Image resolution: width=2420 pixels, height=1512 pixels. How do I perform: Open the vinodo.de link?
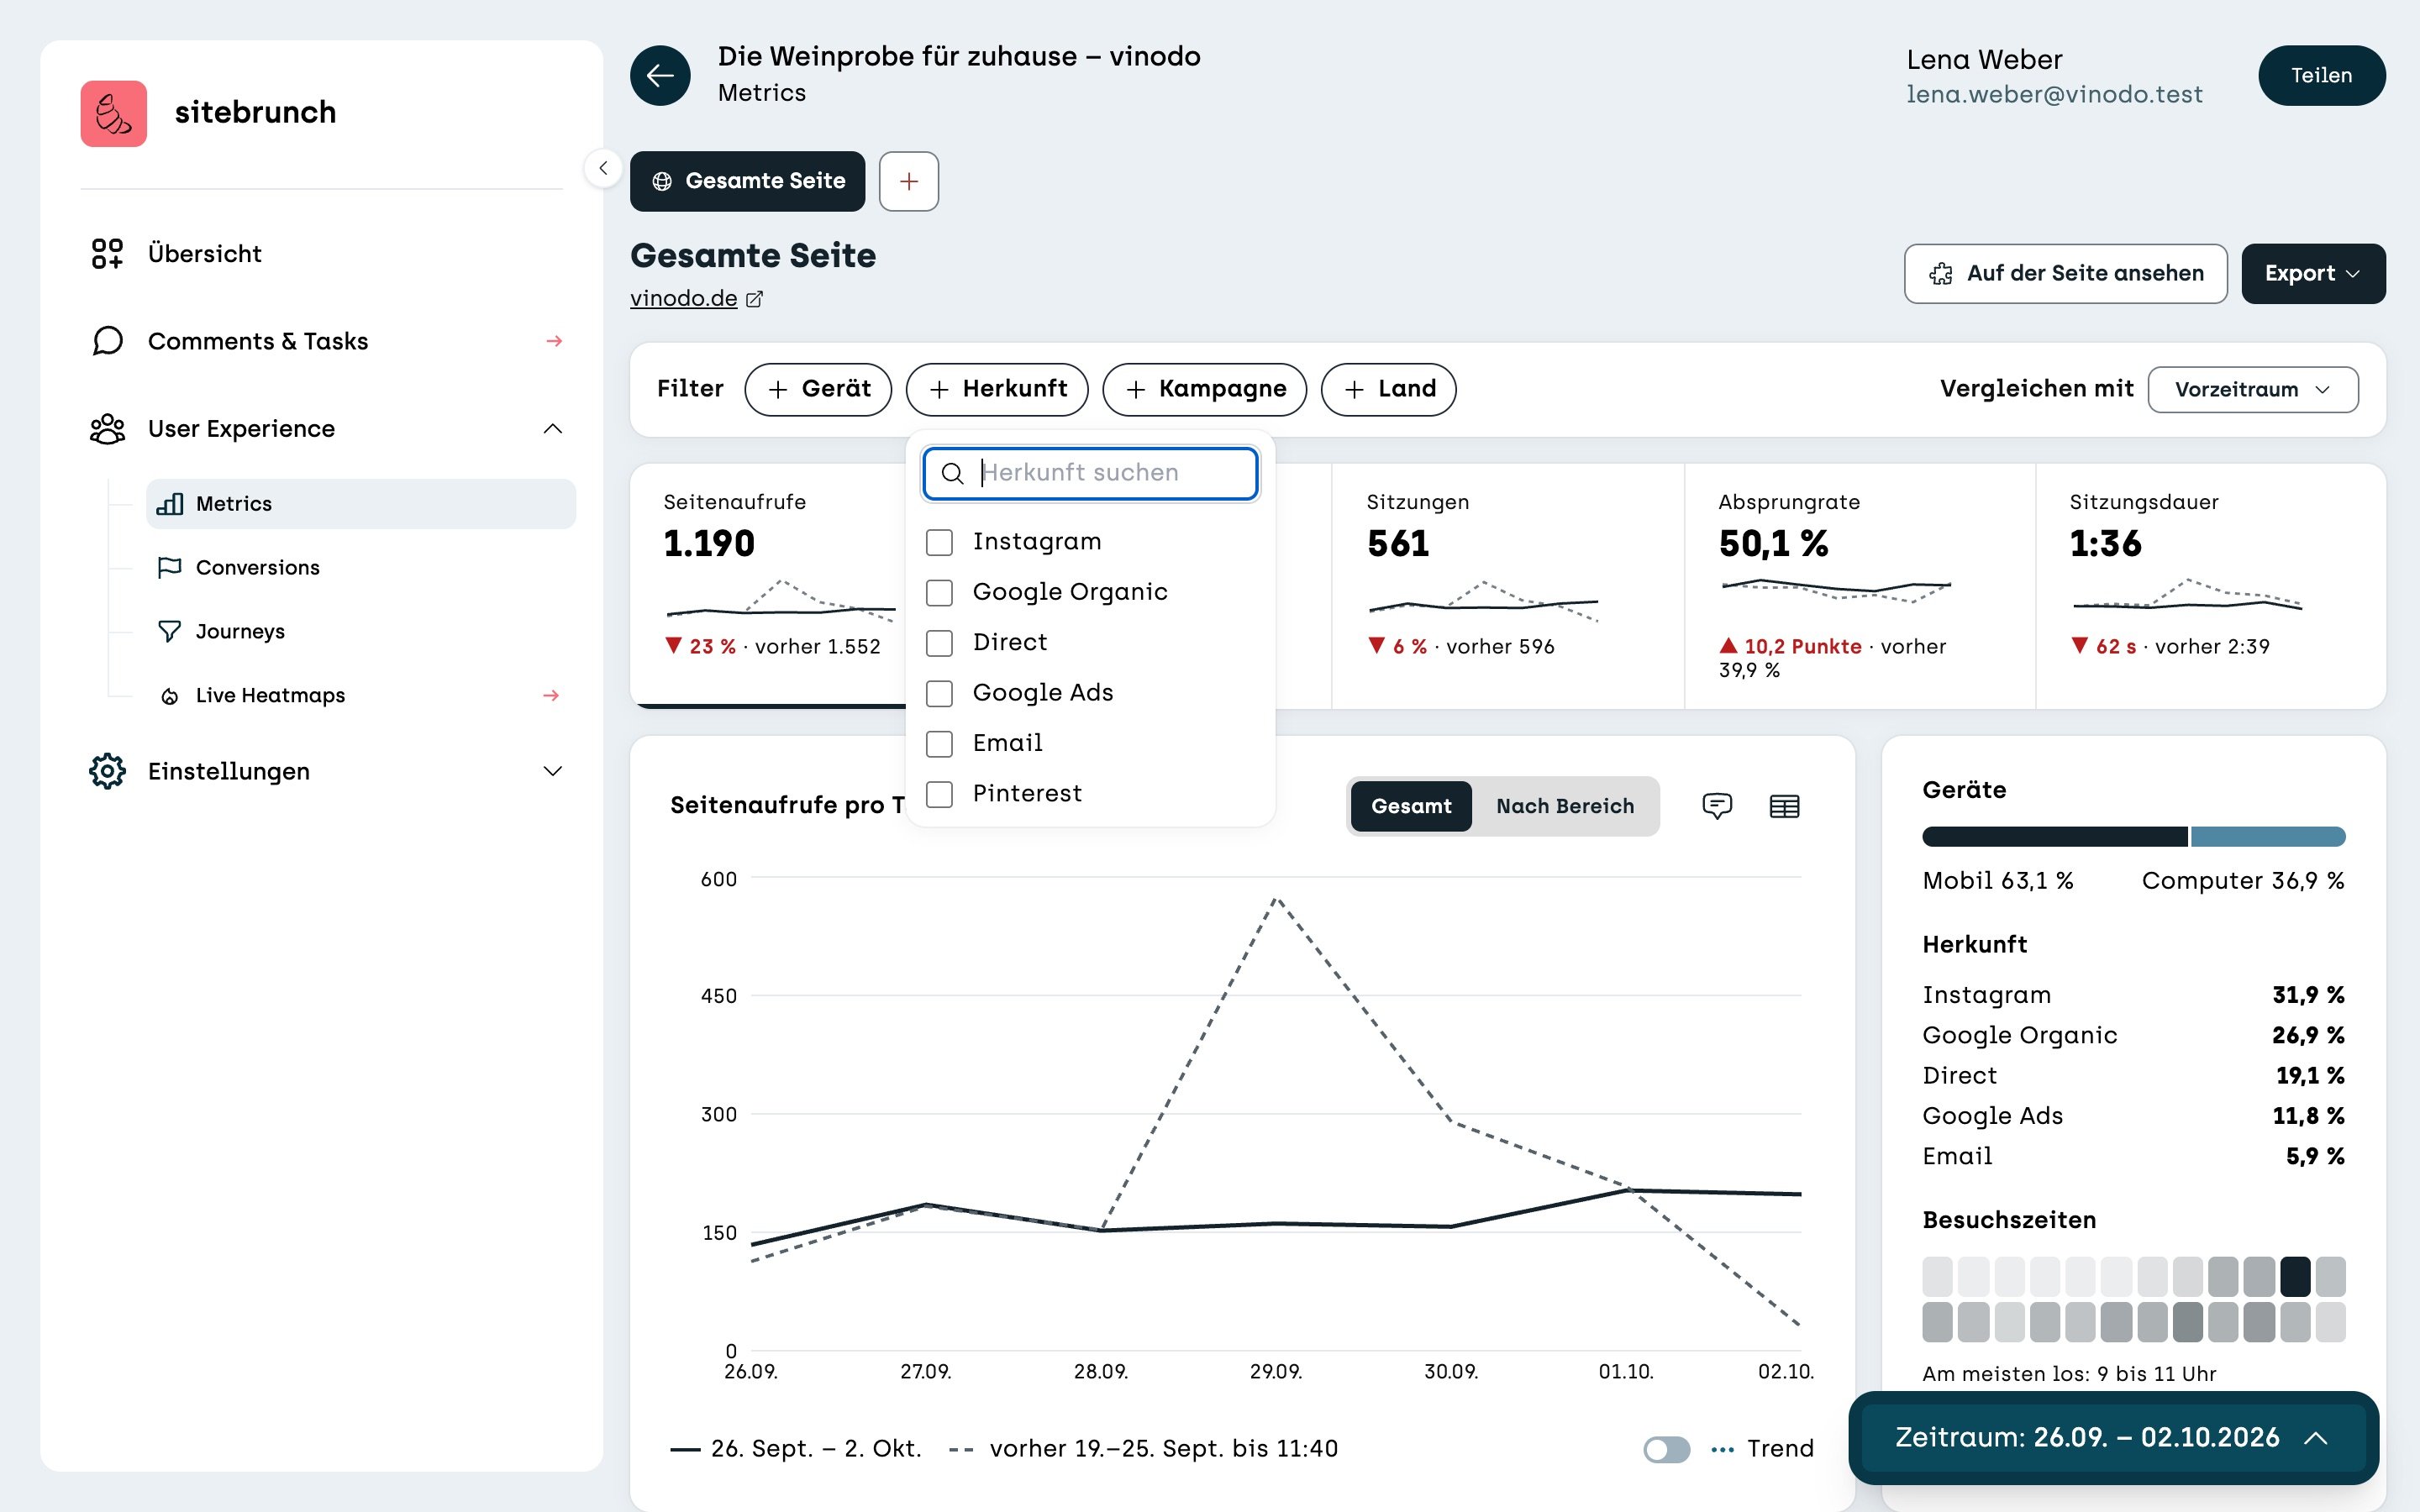pyautogui.click(x=683, y=299)
